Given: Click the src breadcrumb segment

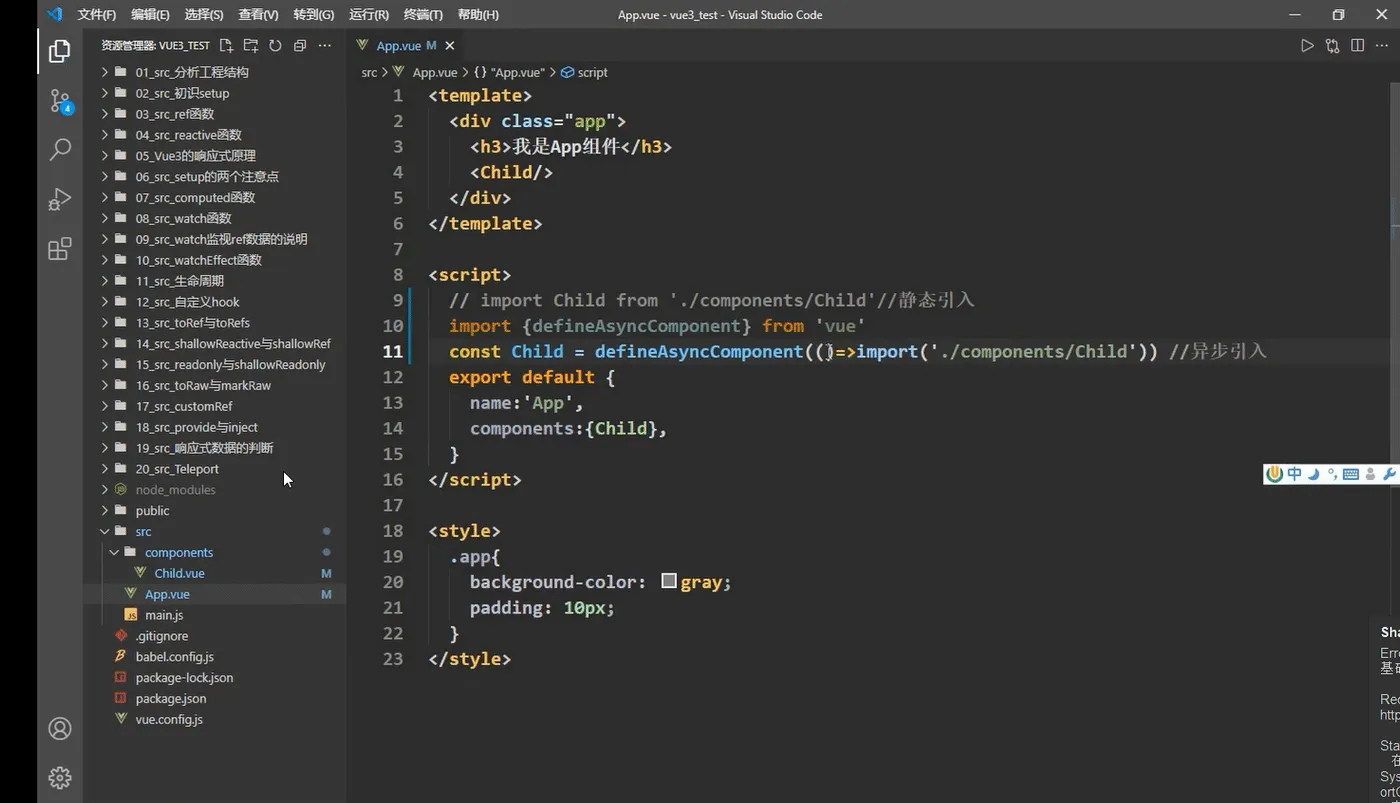Looking at the screenshot, I should coord(369,72).
